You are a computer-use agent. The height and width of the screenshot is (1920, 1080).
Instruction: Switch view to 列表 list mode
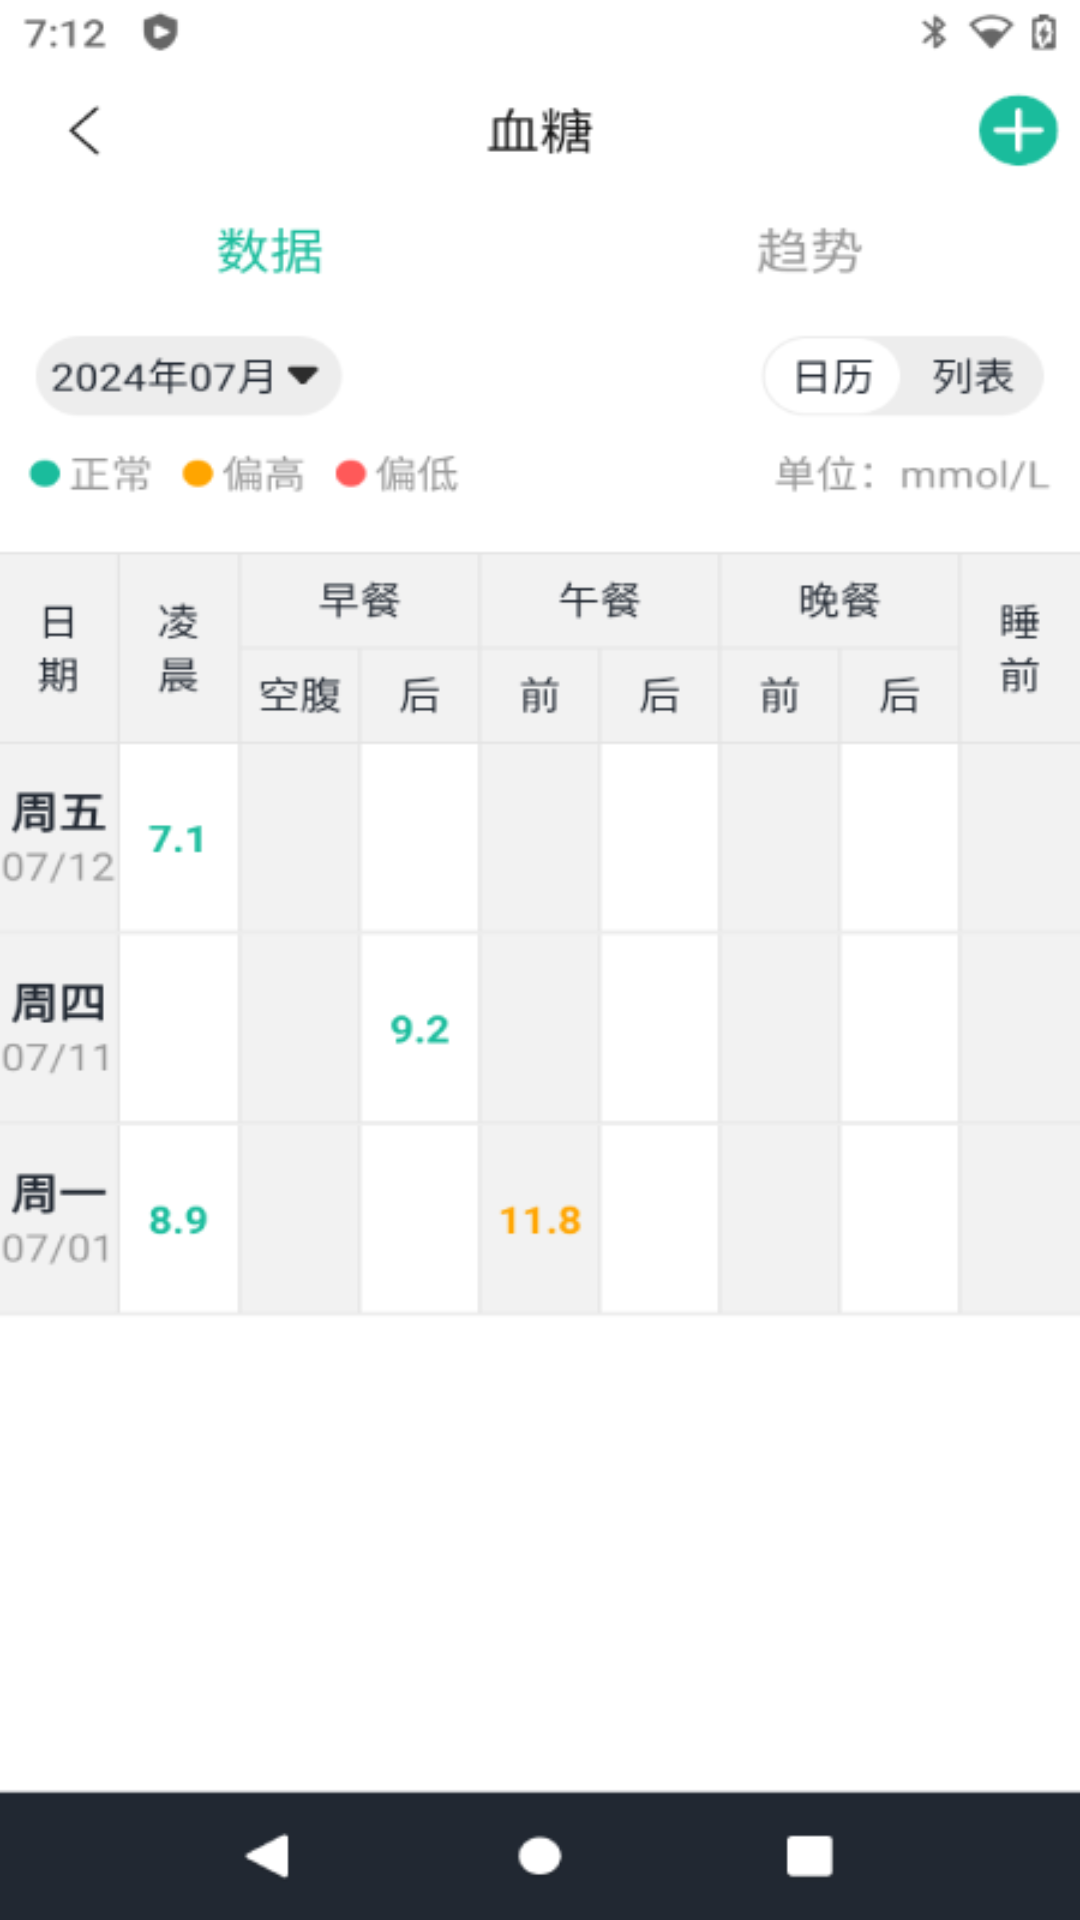972,377
